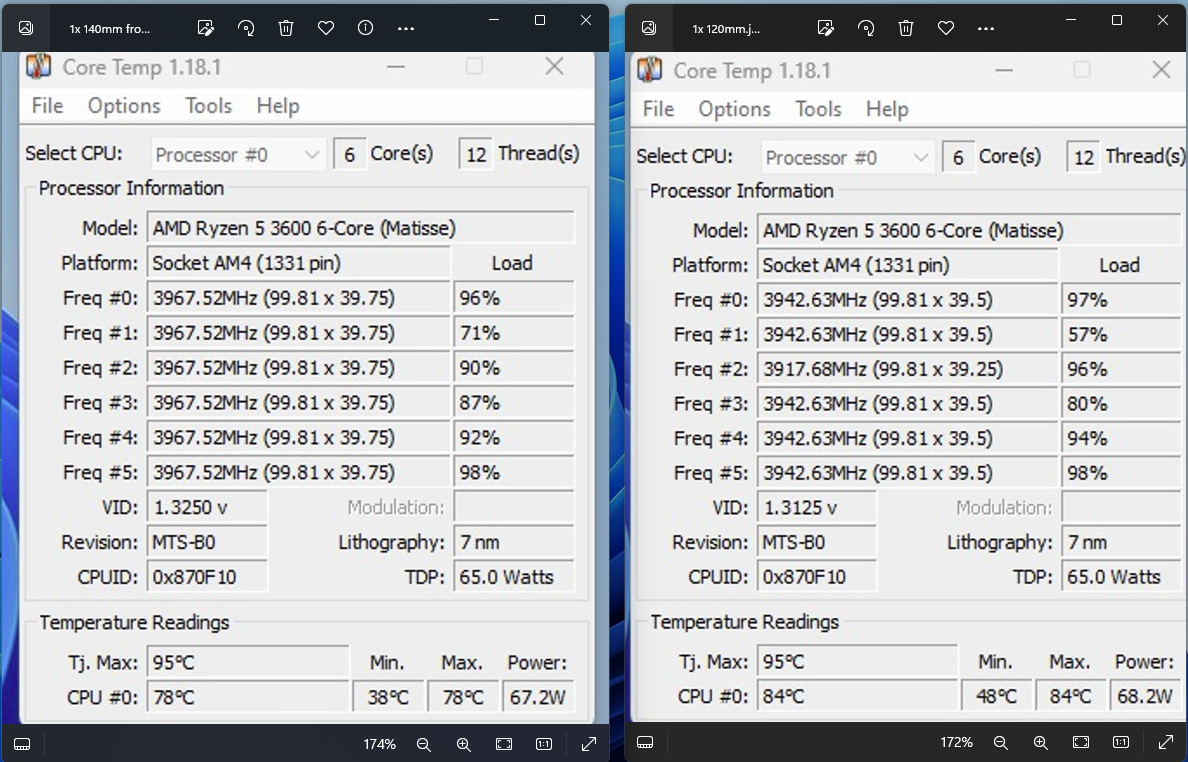
Task: Show file info for the 140mm photo
Action: [365, 28]
